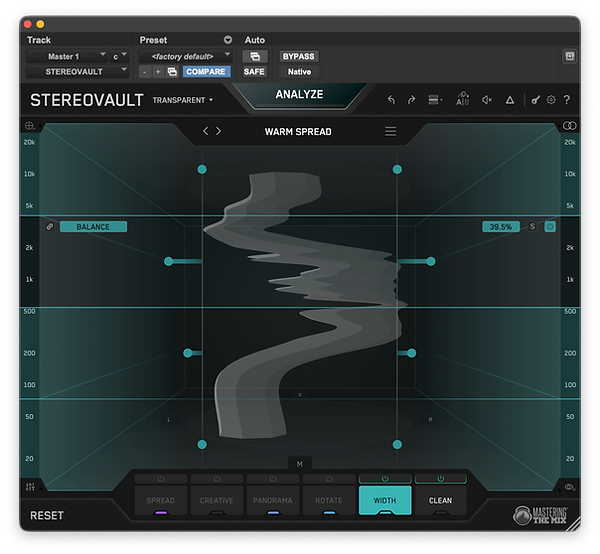Open the stacked bands layout menu icon
600x554 pixels.
coord(435,100)
